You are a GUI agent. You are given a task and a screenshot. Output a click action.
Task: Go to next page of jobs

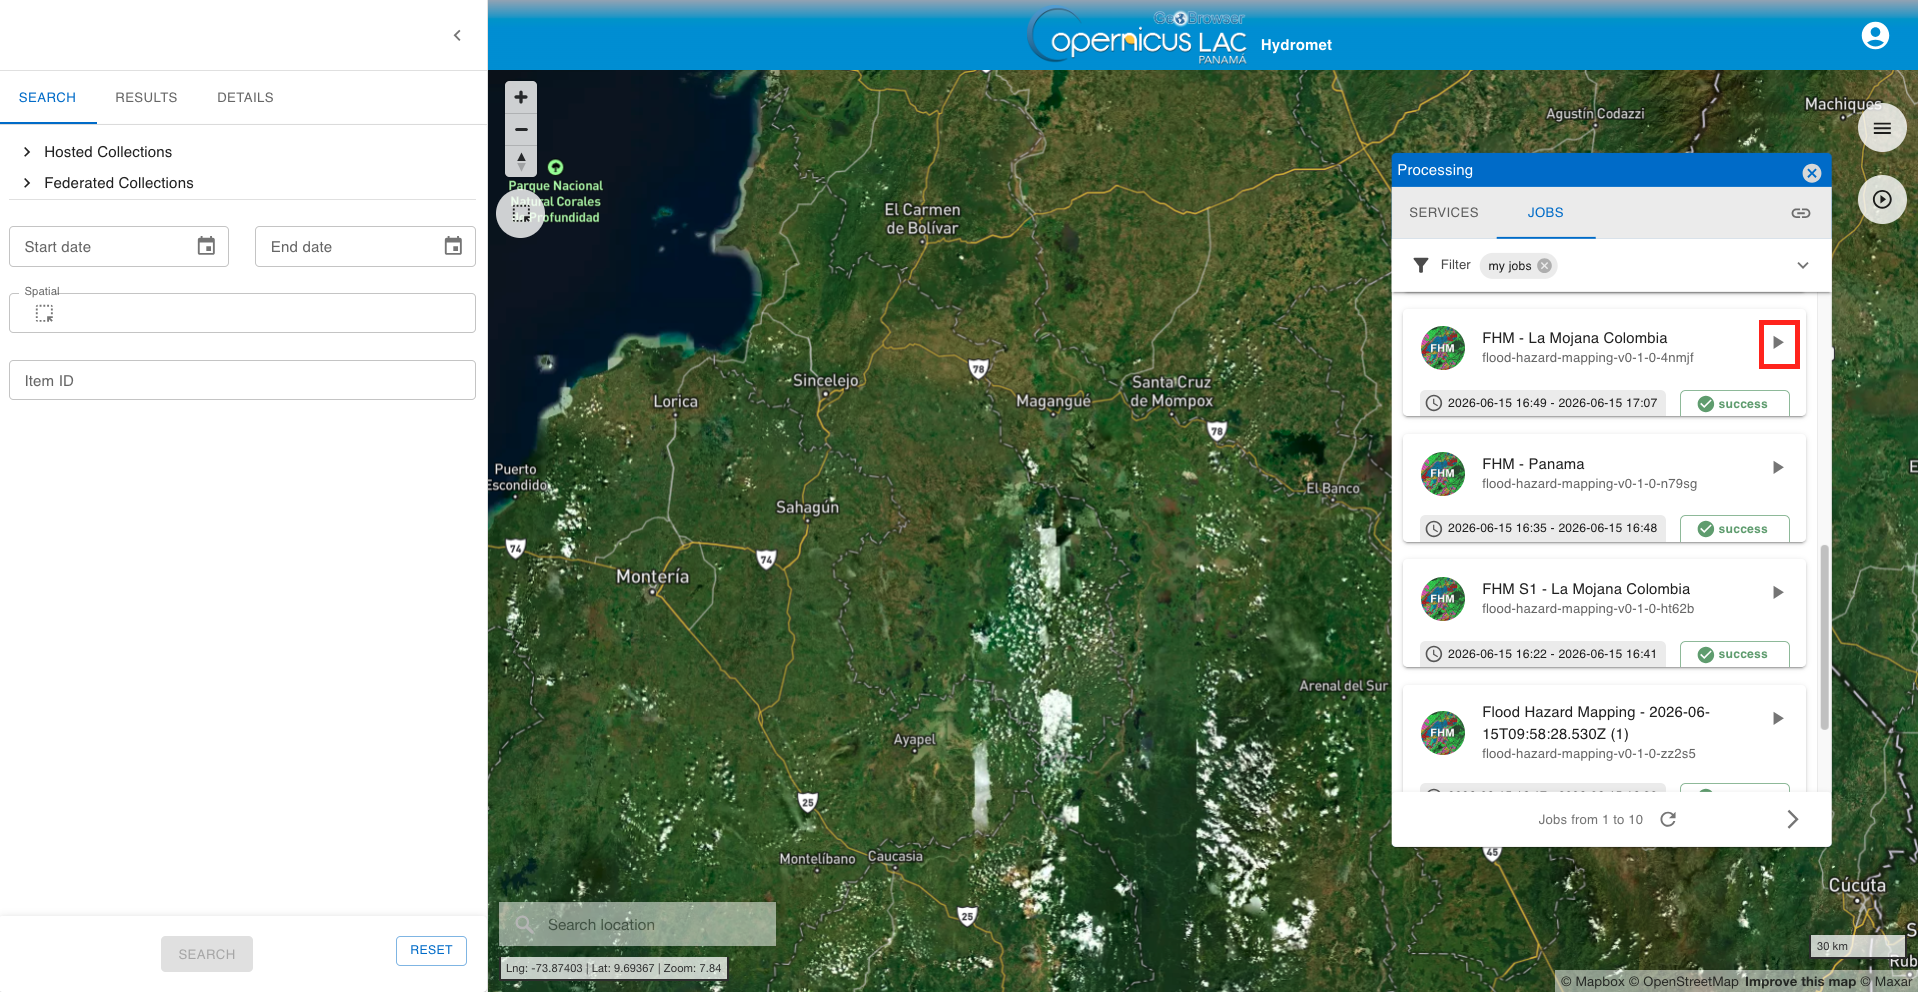[1793, 819]
